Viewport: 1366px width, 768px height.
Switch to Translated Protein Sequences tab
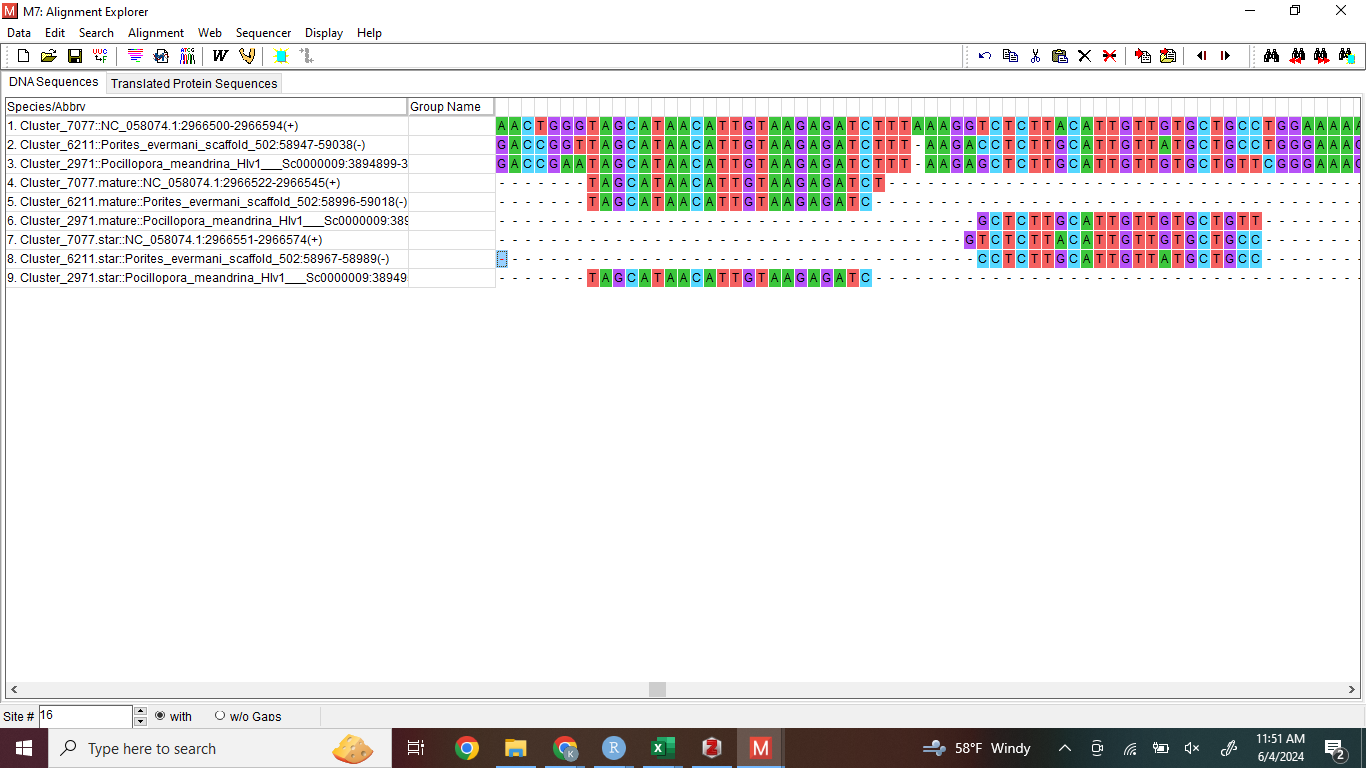tap(194, 83)
